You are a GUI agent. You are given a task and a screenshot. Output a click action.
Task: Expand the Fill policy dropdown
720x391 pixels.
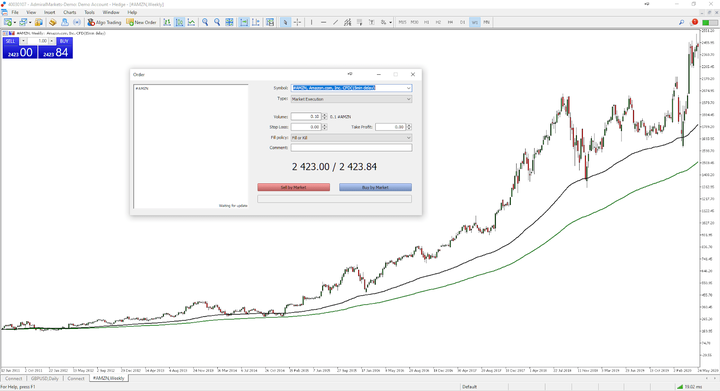(408, 137)
